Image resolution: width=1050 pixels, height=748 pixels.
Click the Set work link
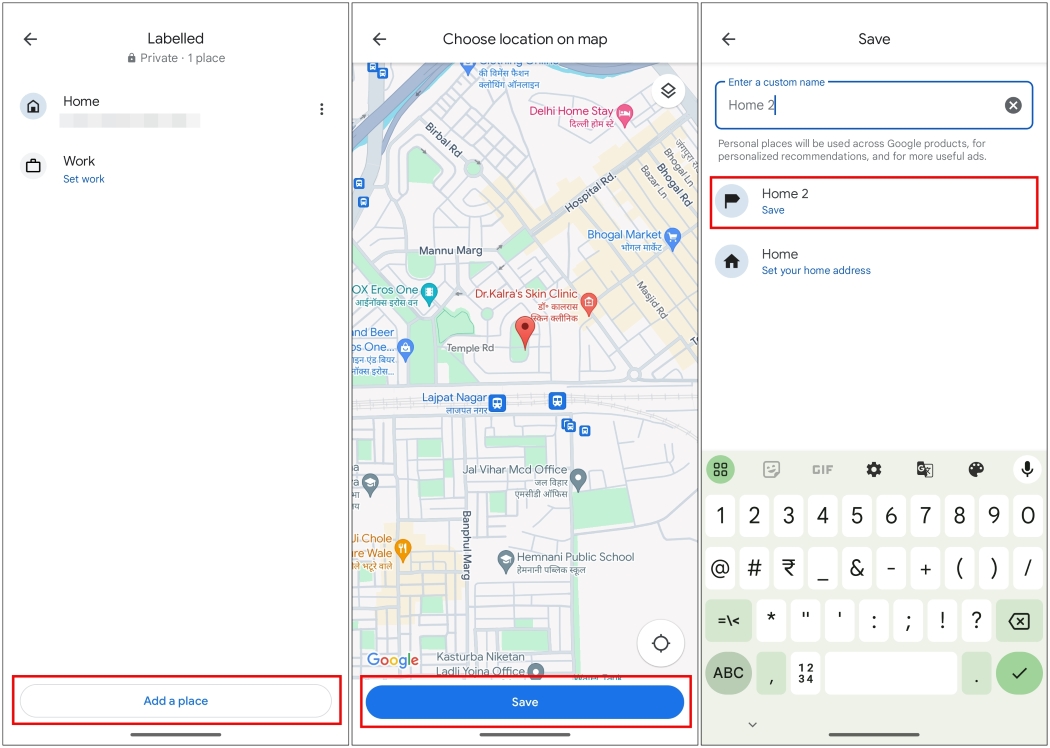(84, 179)
